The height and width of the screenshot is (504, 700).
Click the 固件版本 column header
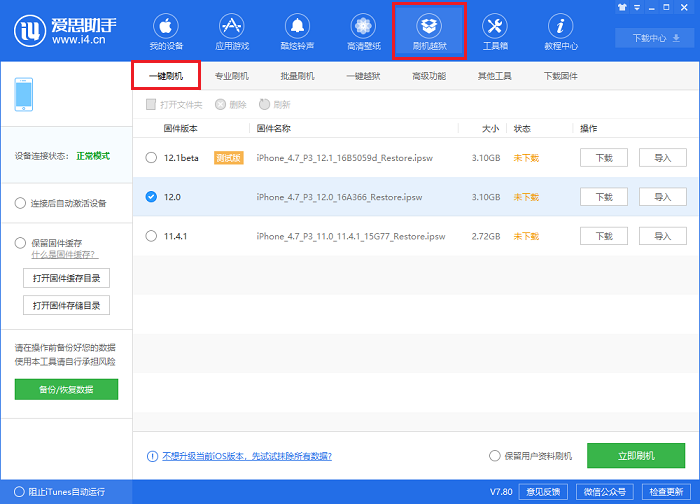click(180, 129)
